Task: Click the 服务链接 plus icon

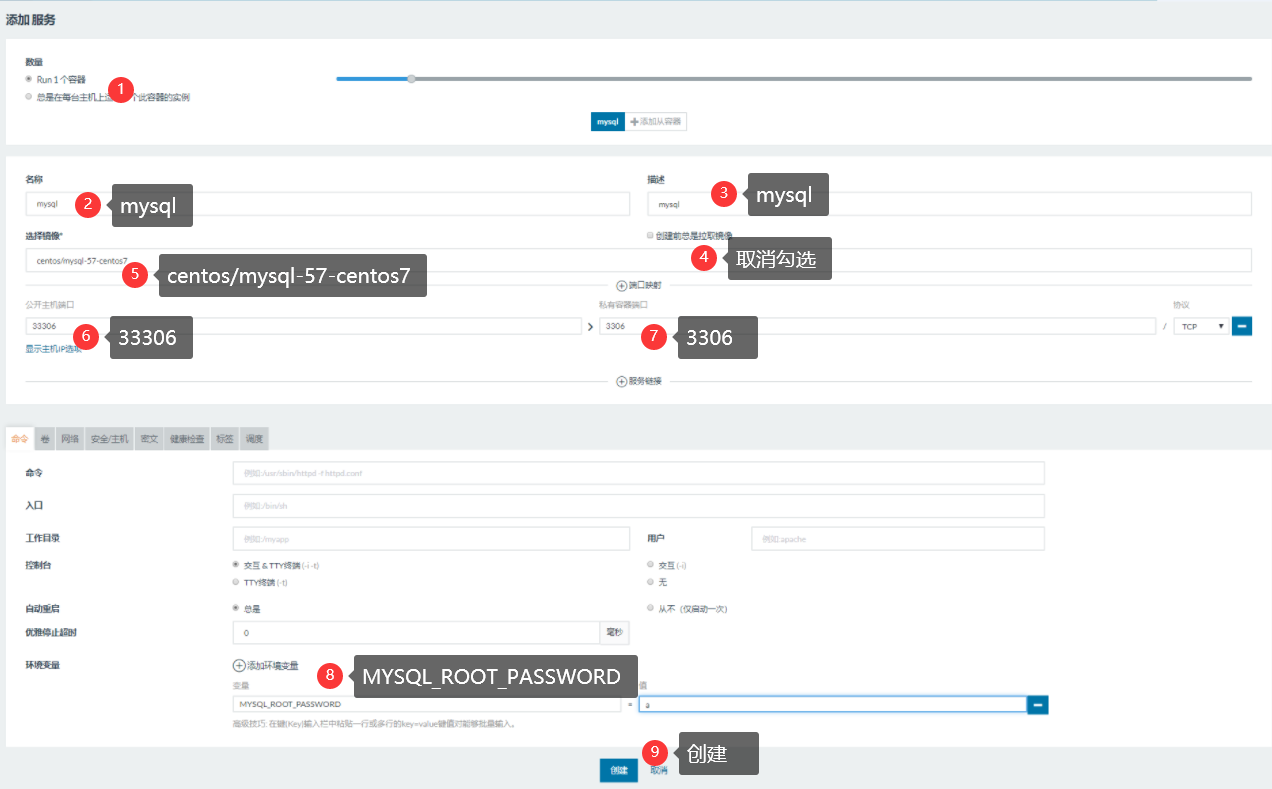Action: click(x=621, y=381)
